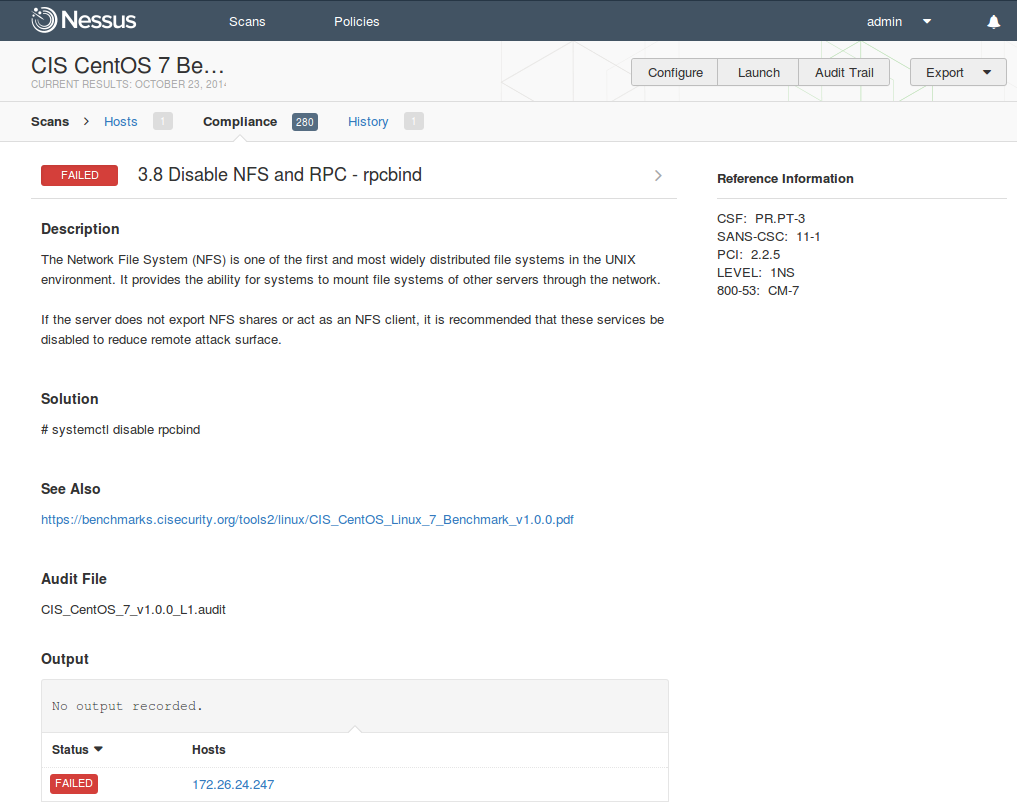Switch to the Hosts tab

[x=121, y=121]
